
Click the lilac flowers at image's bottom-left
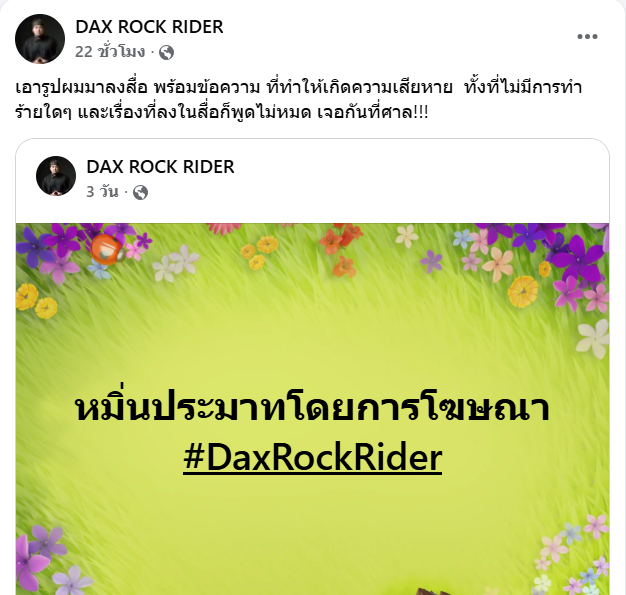[46, 559]
